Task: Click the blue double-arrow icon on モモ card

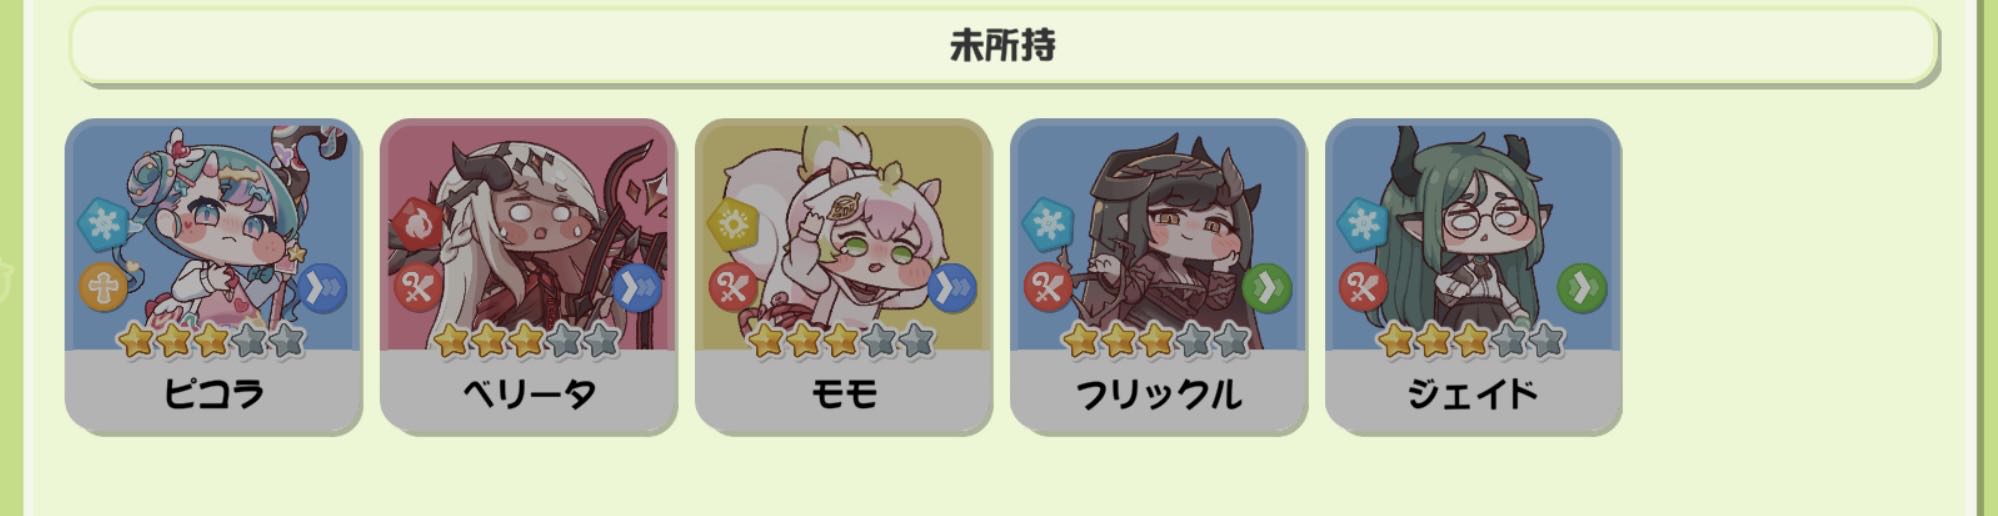Action: click(x=951, y=289)
